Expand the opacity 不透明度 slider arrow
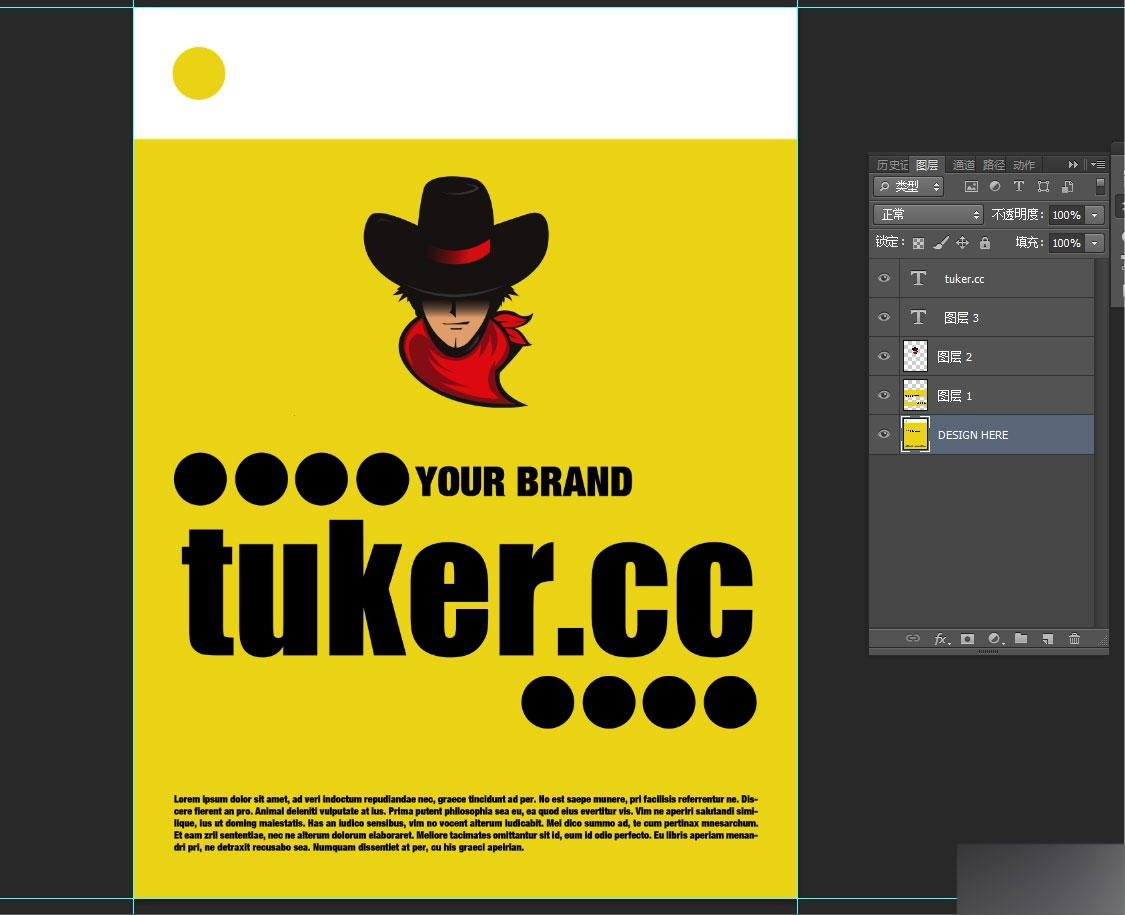1125x915 pixels. [x=1094, y=215]
